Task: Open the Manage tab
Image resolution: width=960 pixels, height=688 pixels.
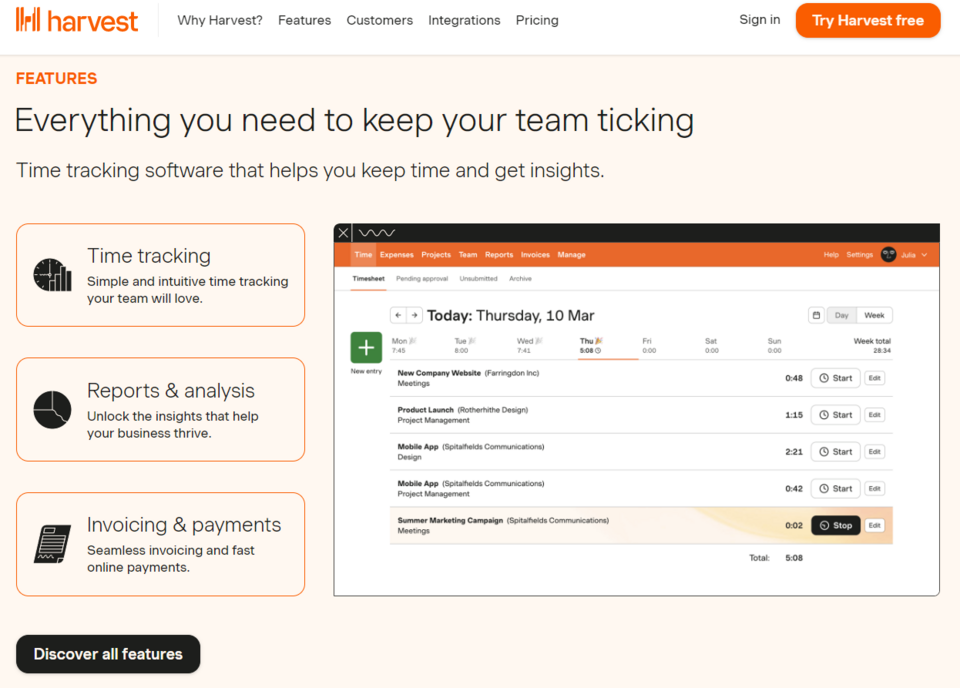Action: pos(571,255)
